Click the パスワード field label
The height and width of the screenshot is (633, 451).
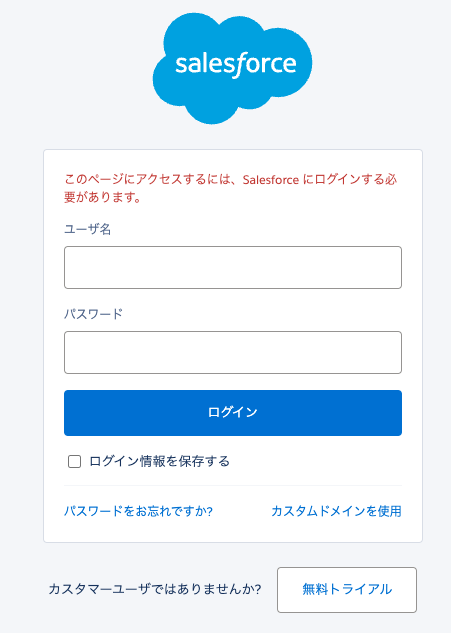click(x=93, y=314)
